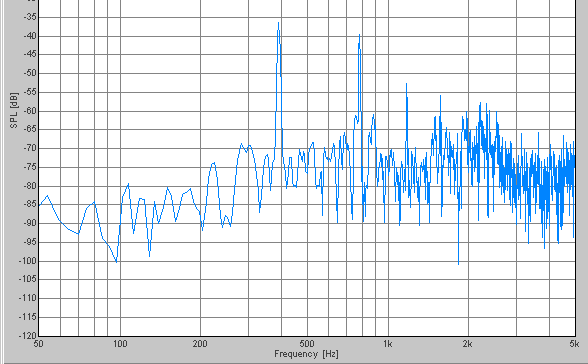Select the second harmonic peak near 800 Hz
This screenshot has width=588, height=364.
tap(359, 35)
